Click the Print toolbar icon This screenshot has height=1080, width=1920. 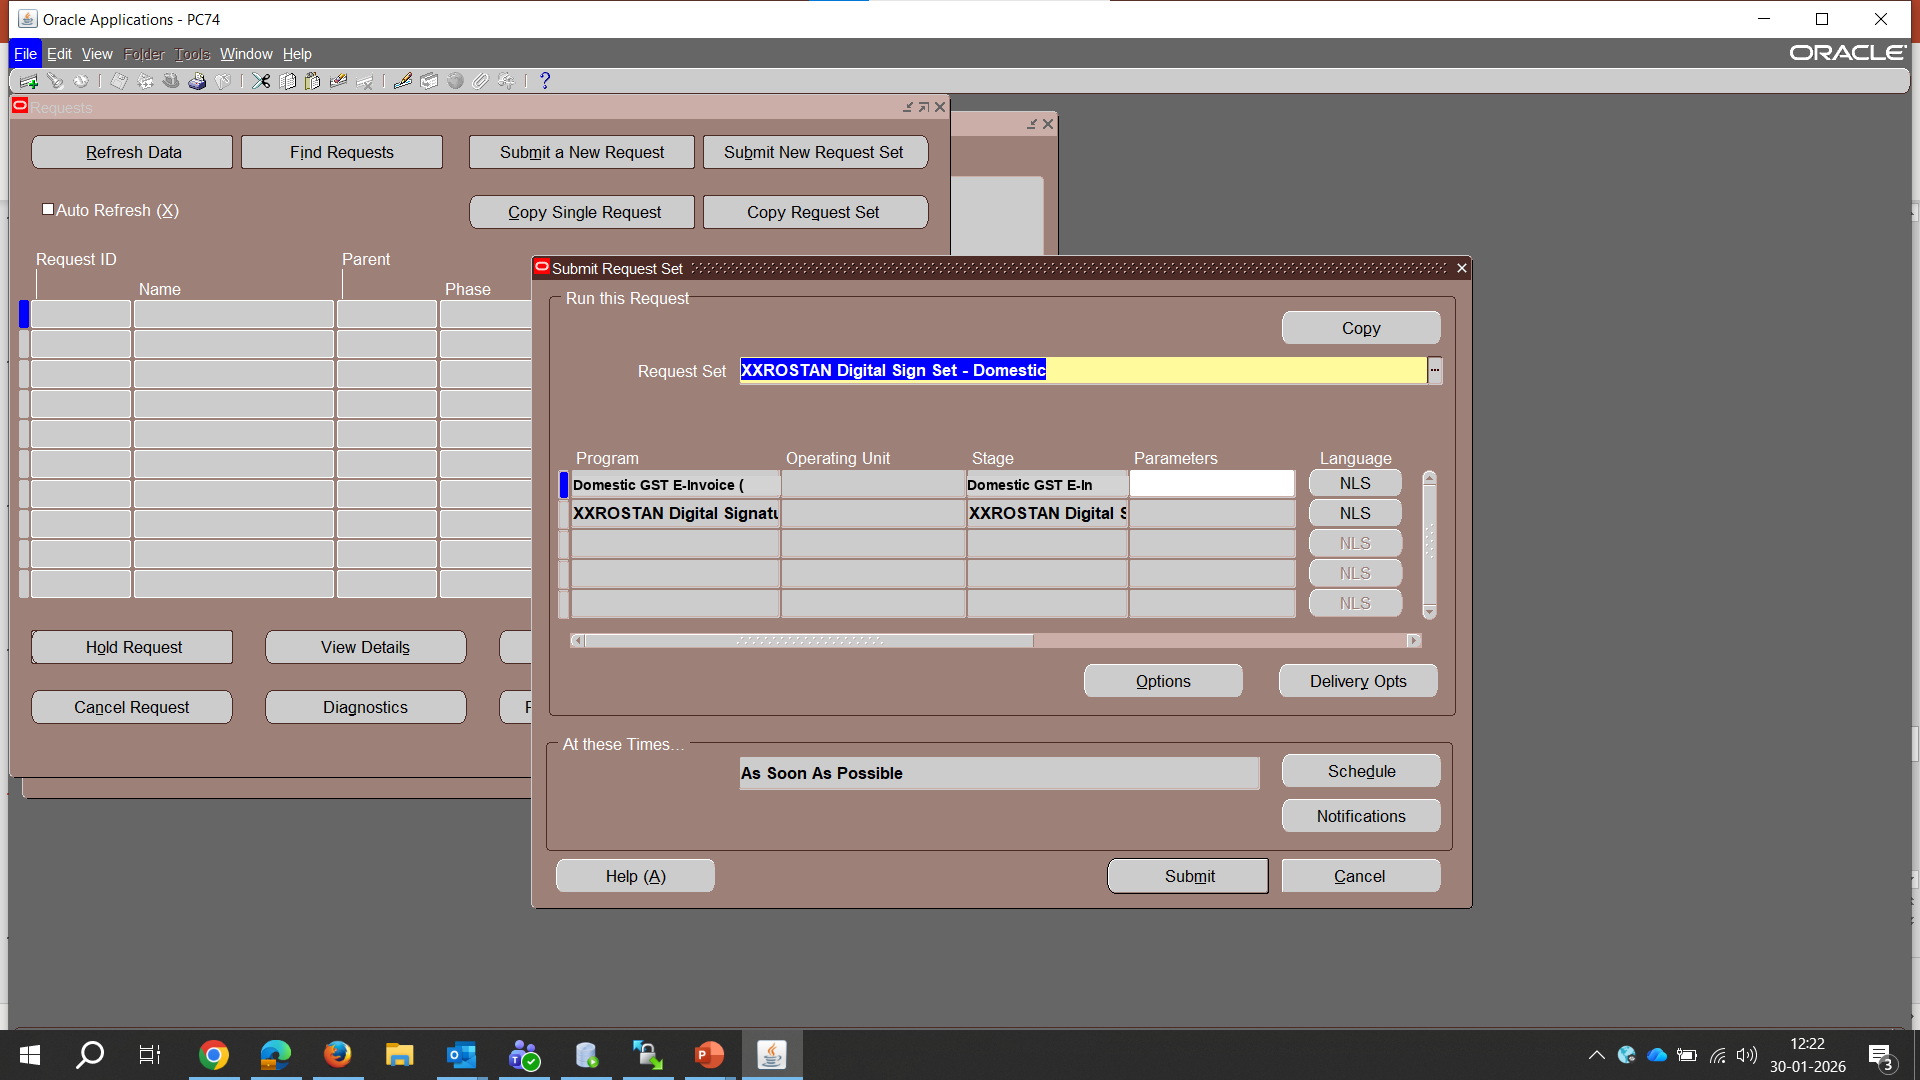[197, 81]
